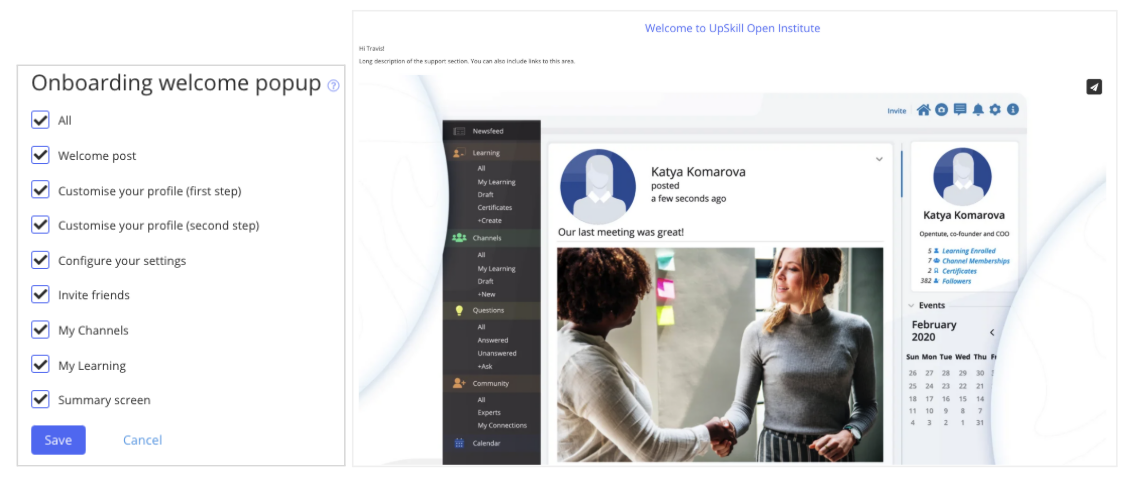
Task: Open My Connections in sidebar
Action: click(502, 425)
